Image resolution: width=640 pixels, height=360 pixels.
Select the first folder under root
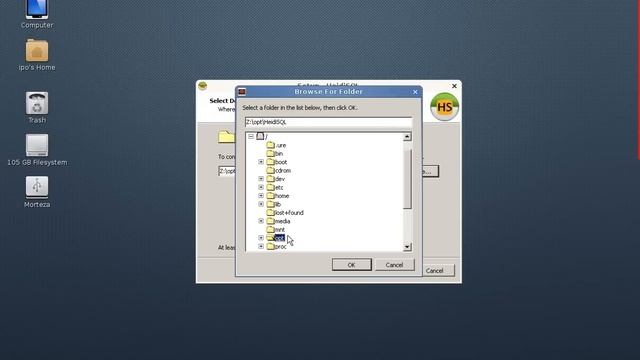point(280,145)
